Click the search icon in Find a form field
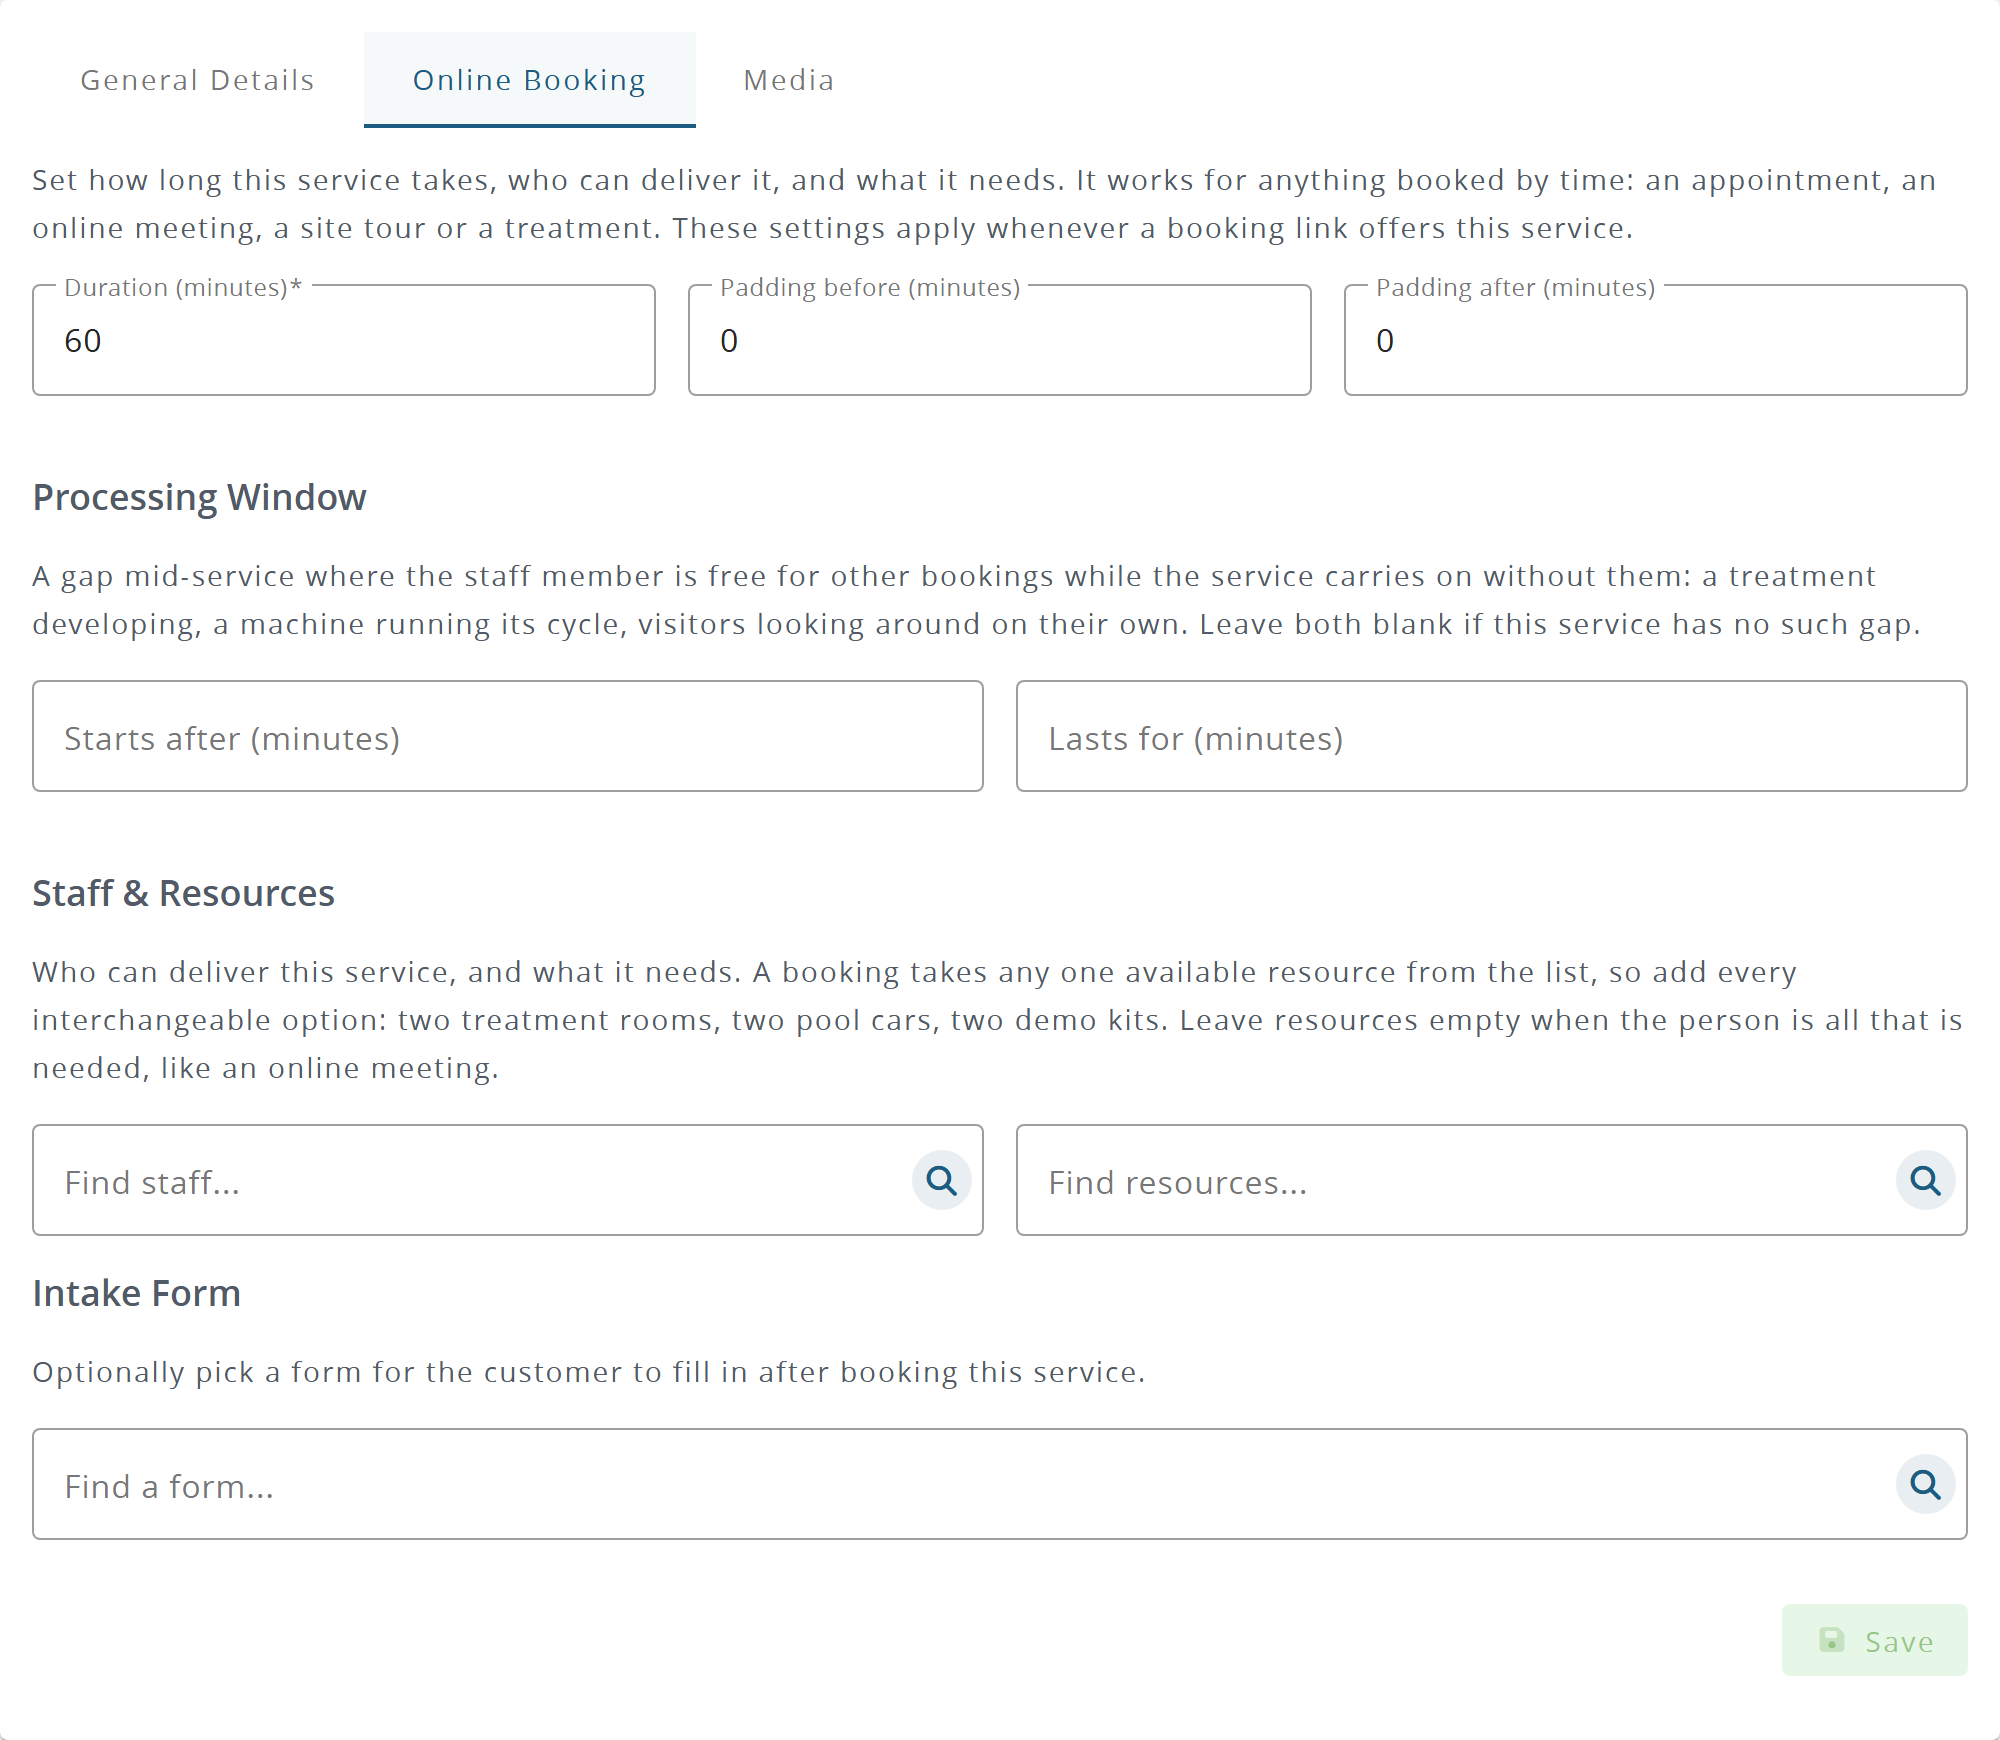 1925,1485
